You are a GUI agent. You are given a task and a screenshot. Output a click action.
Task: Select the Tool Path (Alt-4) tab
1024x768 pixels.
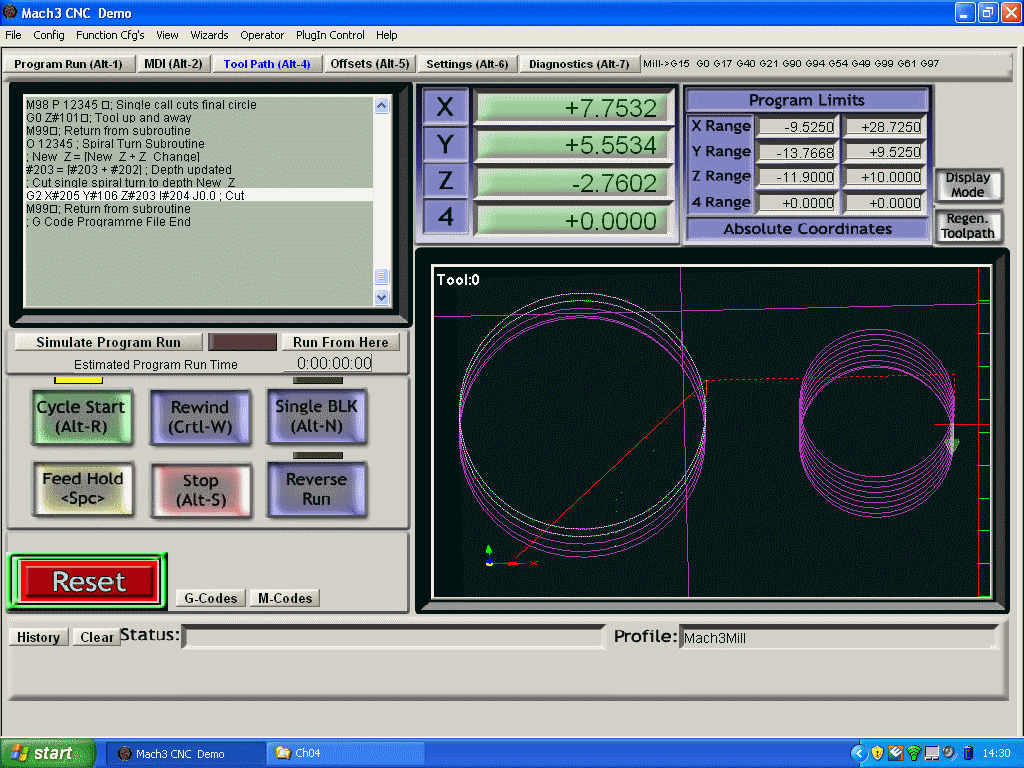267,64
